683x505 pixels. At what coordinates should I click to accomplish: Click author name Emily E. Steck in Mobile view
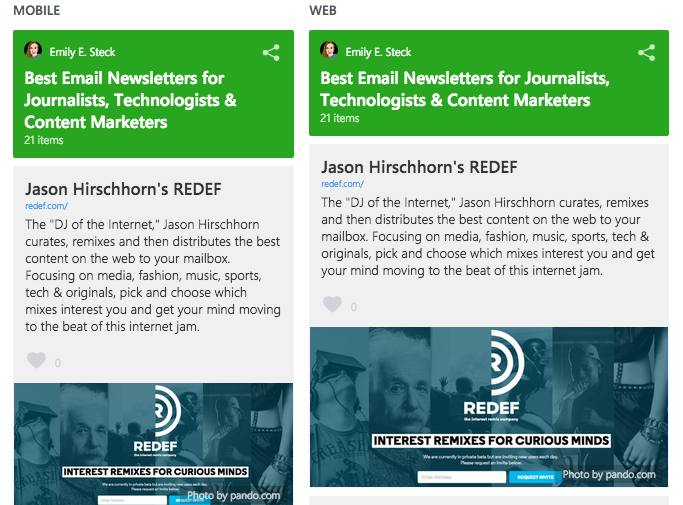point(82,52)
